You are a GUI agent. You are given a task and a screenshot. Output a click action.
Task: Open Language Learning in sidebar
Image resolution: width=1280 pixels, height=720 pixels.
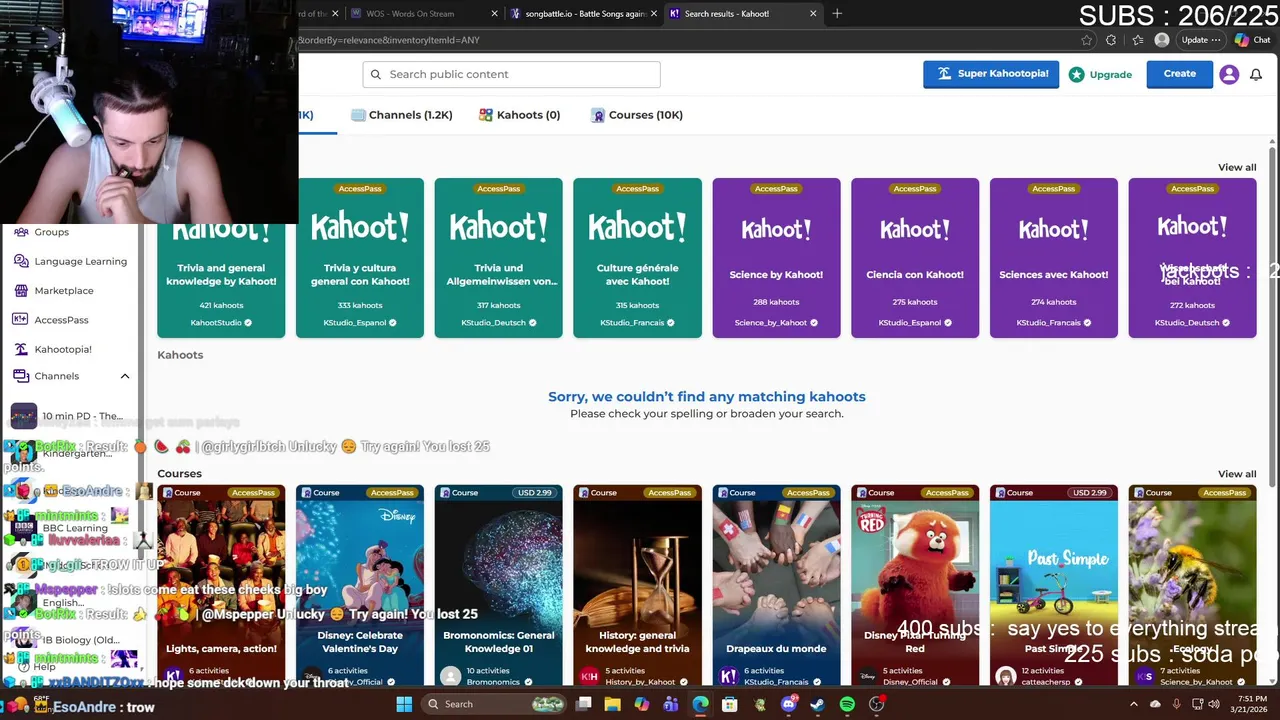coord(80,261)
